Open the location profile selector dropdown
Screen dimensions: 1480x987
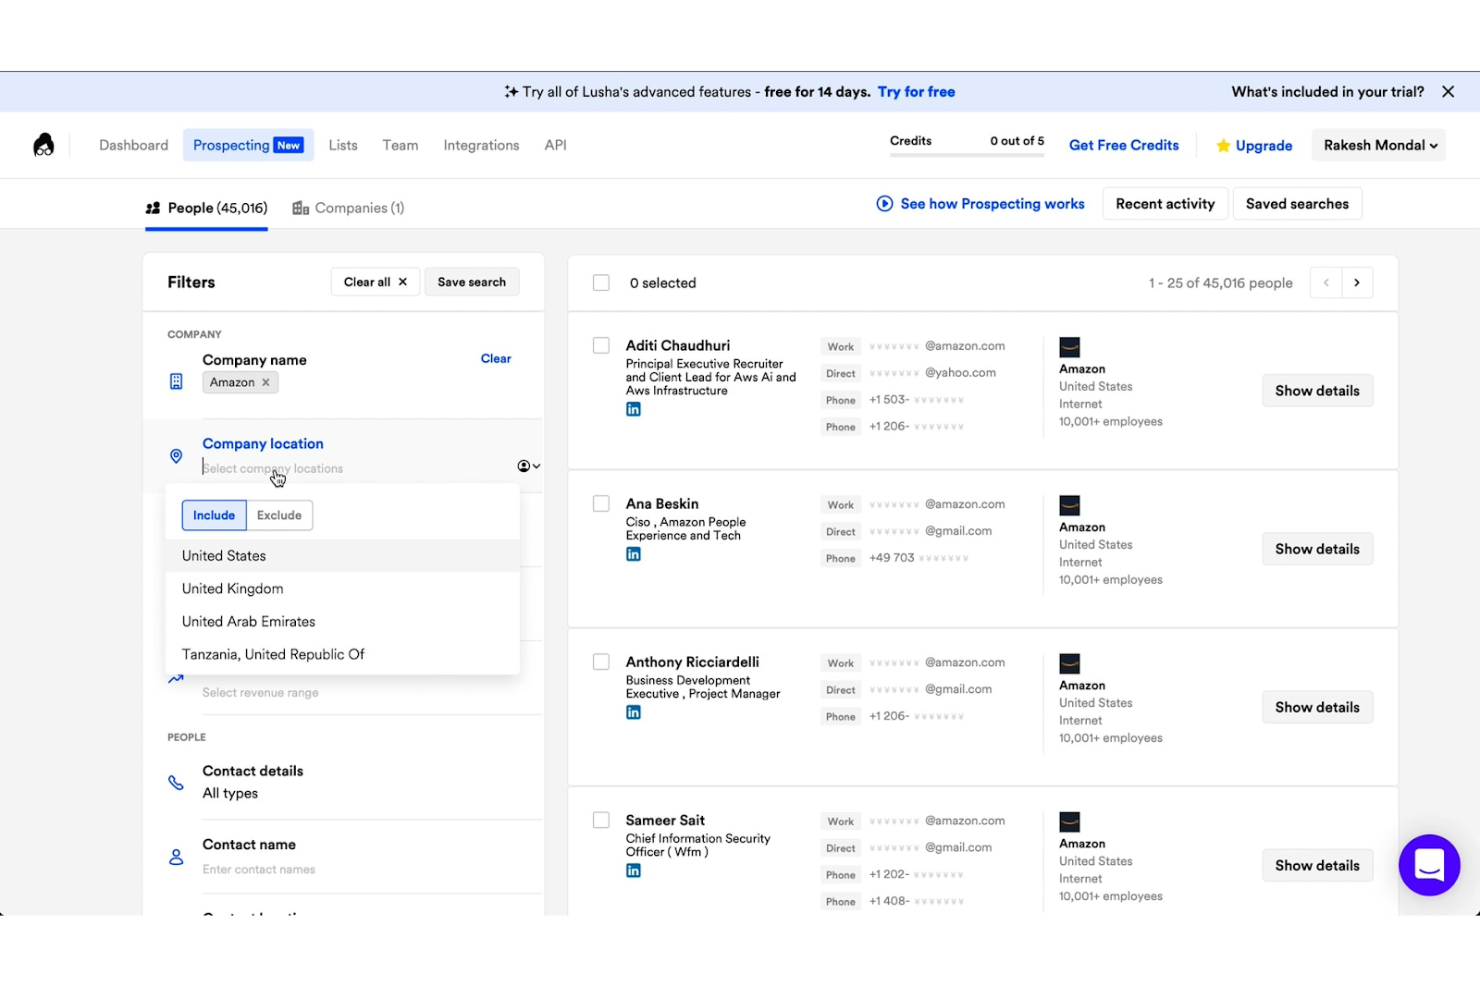529,466
